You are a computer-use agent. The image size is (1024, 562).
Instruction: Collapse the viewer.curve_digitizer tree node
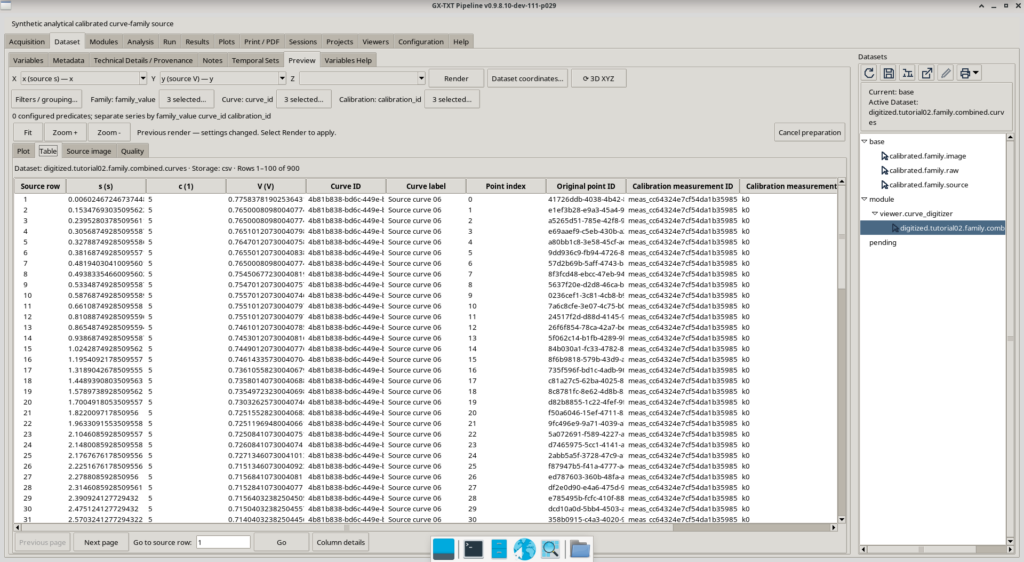[x=875, y=213]
